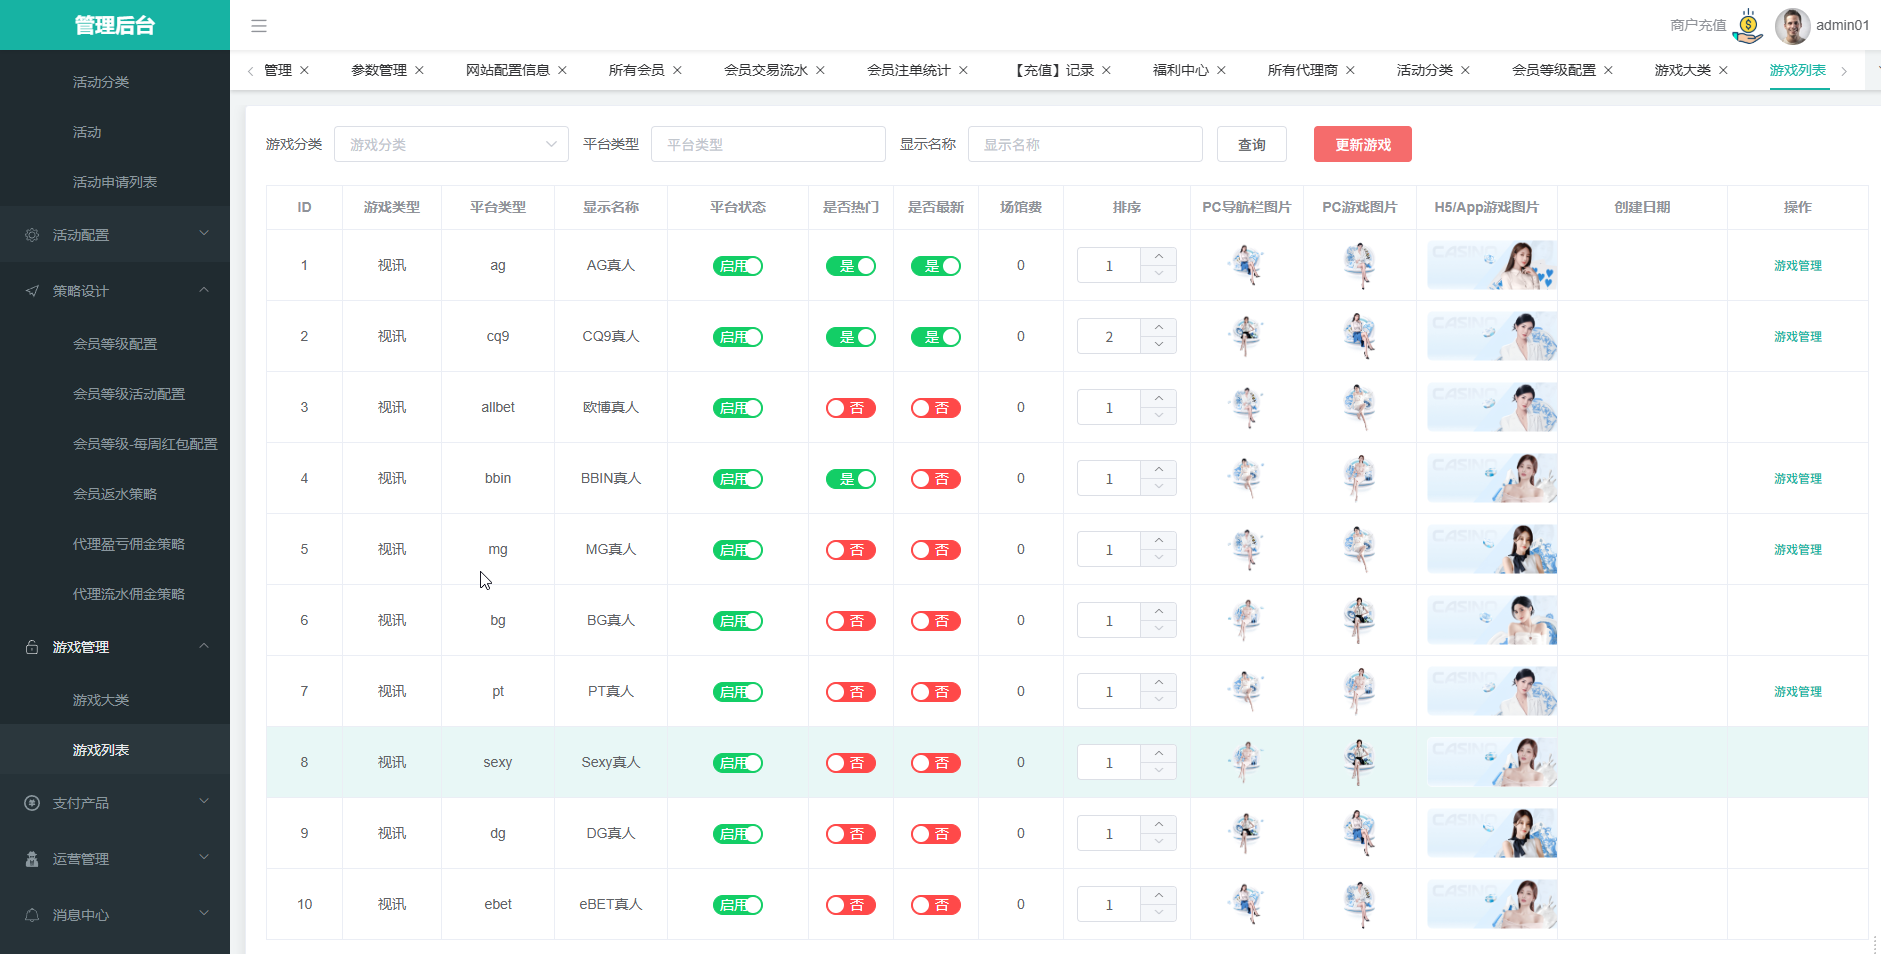Click the hamburger menu collapse icon
This screenshot has width=1881, height=954.
click(259, 26)
